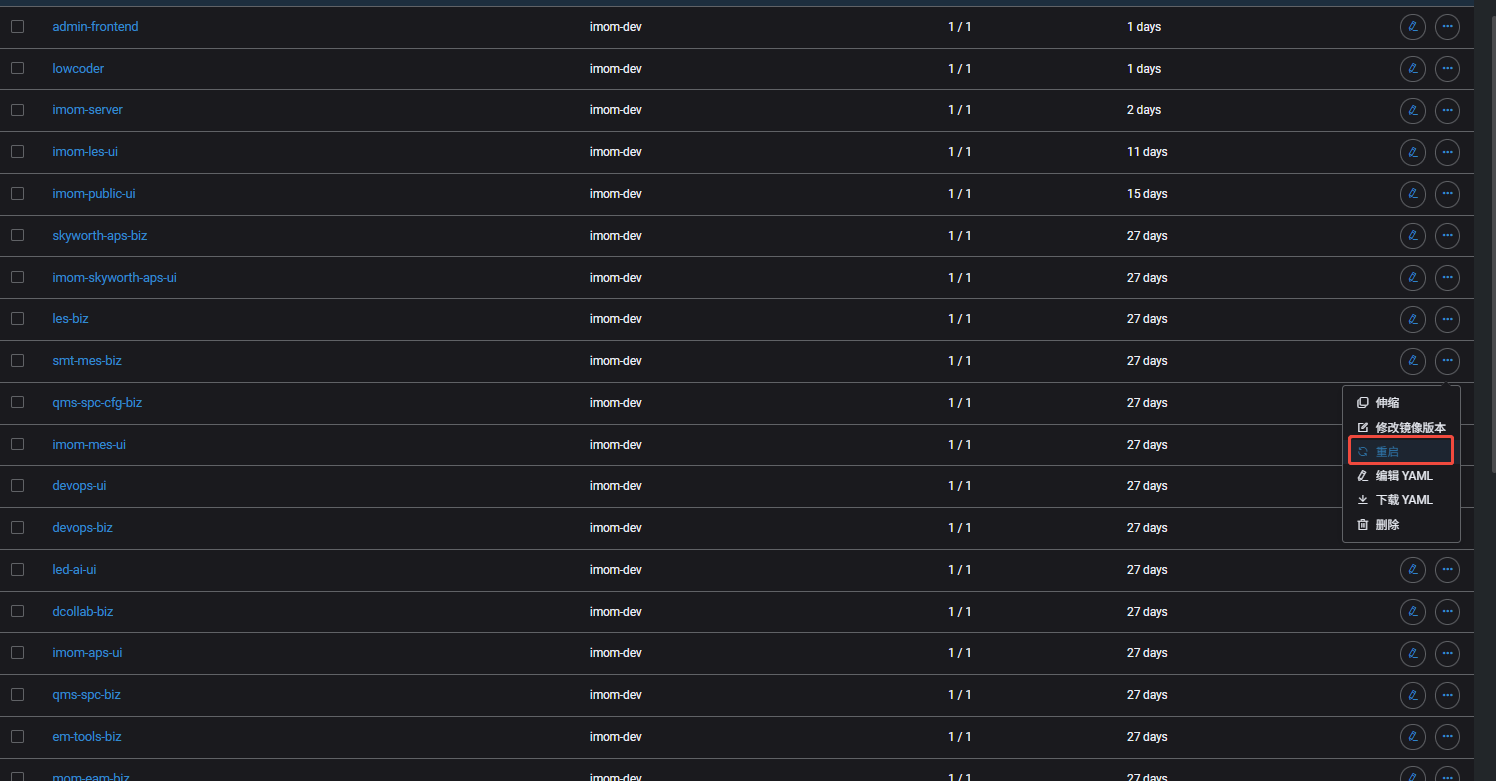Check the box for les-biz
Screen dimensions: 1496x781
click(17, 319)
